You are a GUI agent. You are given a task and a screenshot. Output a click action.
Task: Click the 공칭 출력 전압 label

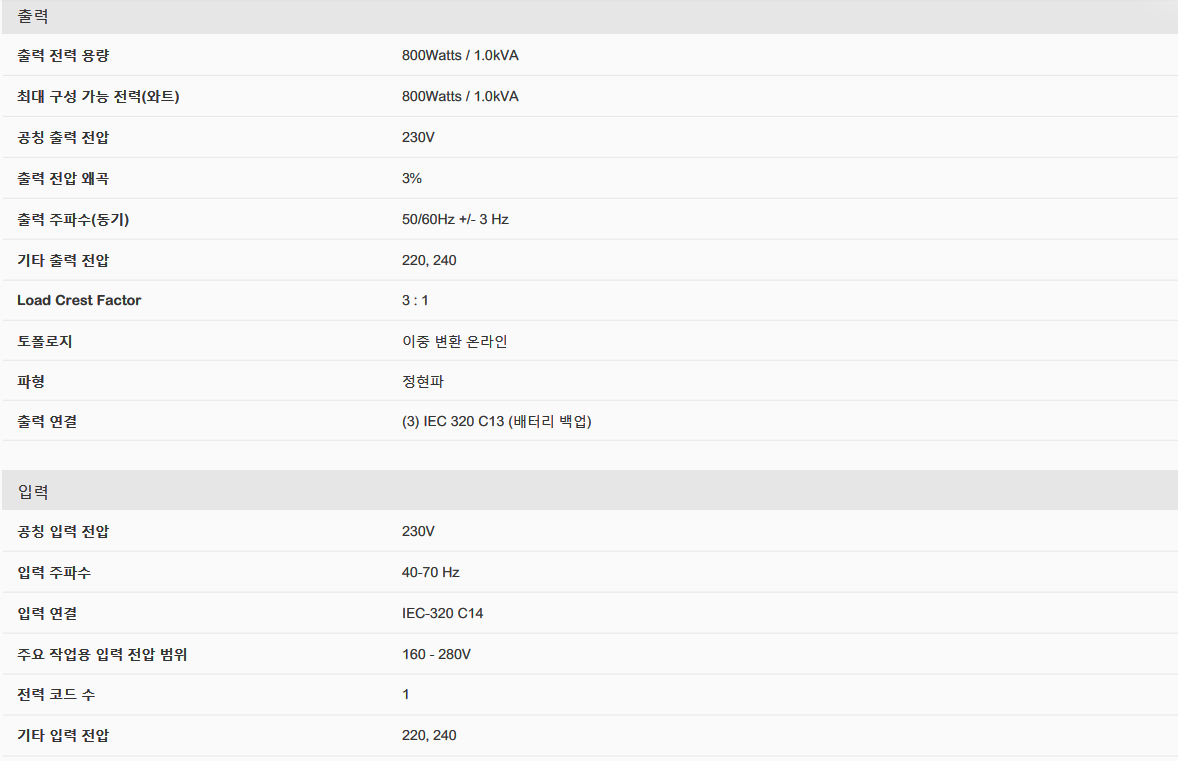63,137
